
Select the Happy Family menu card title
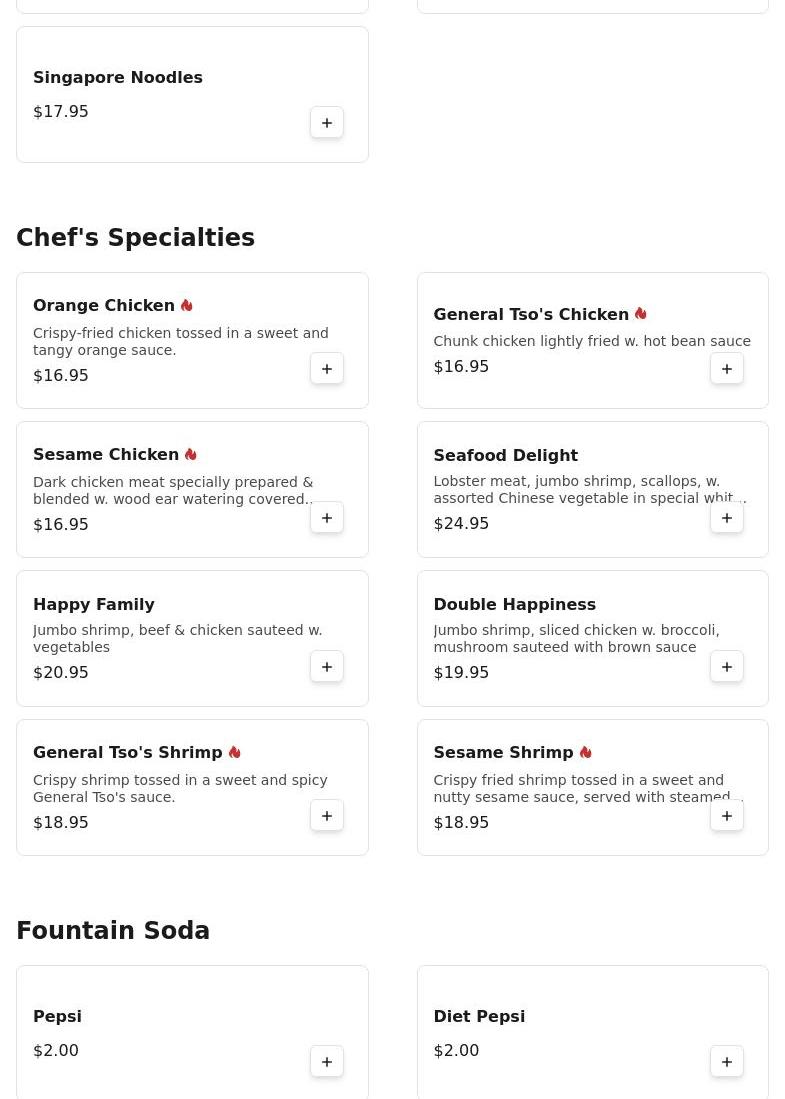pos(94,605)
